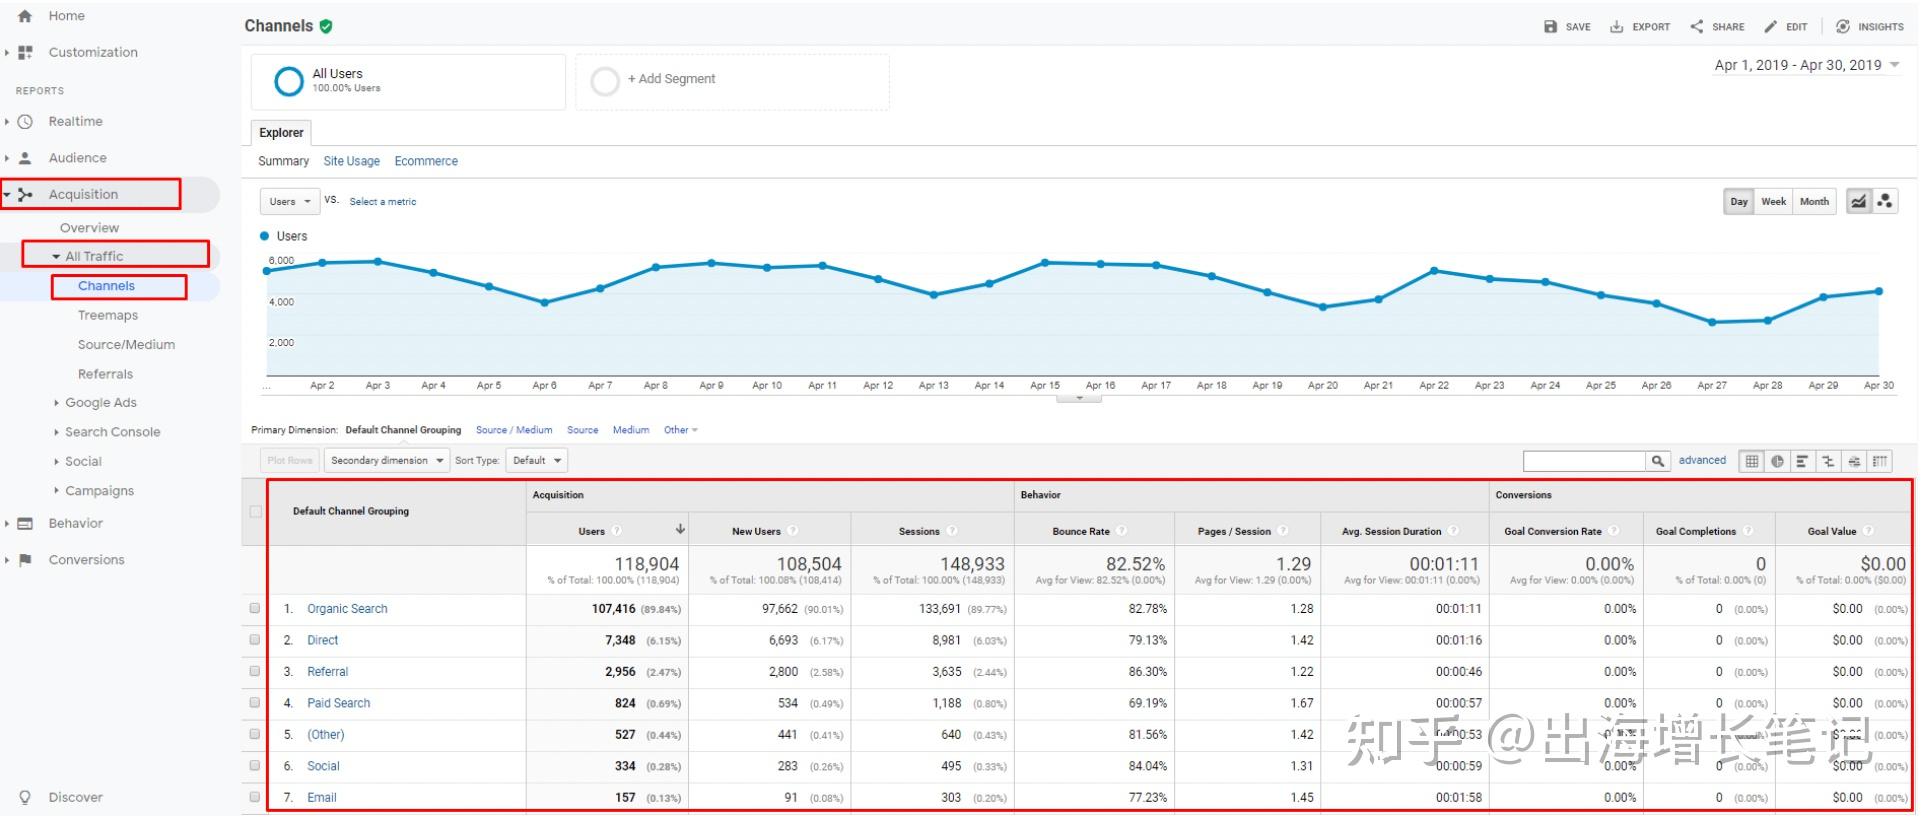Open the Sort Type Default dropdown

click(537, 461)
